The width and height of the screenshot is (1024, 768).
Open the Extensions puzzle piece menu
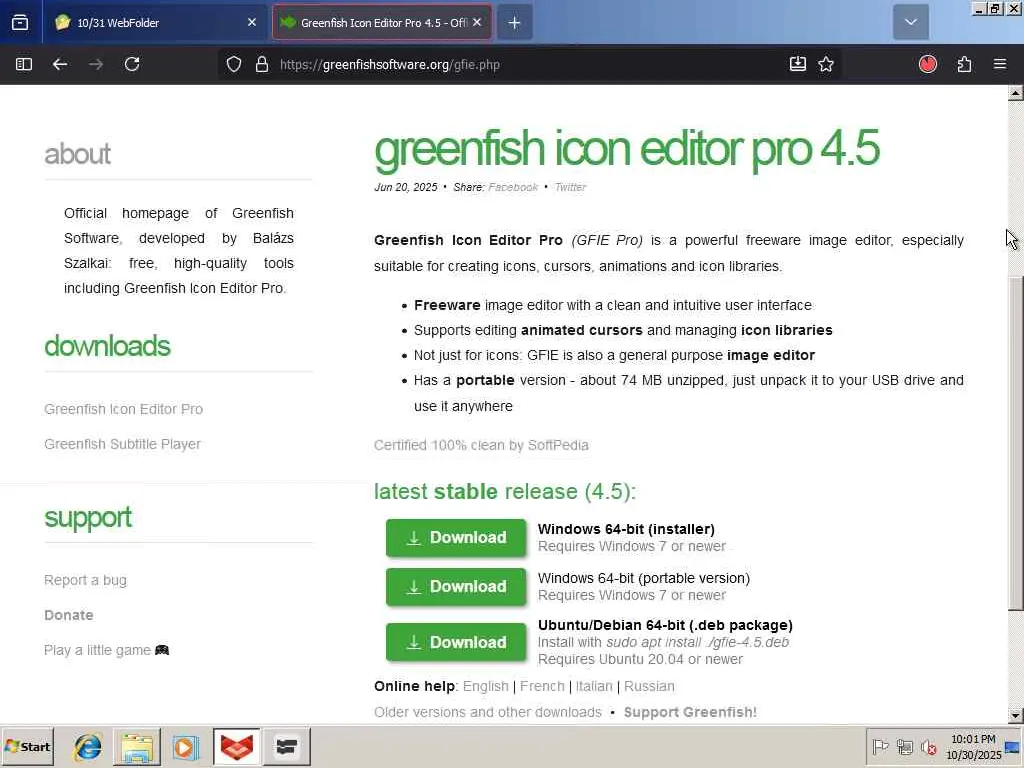click(965, 64)
